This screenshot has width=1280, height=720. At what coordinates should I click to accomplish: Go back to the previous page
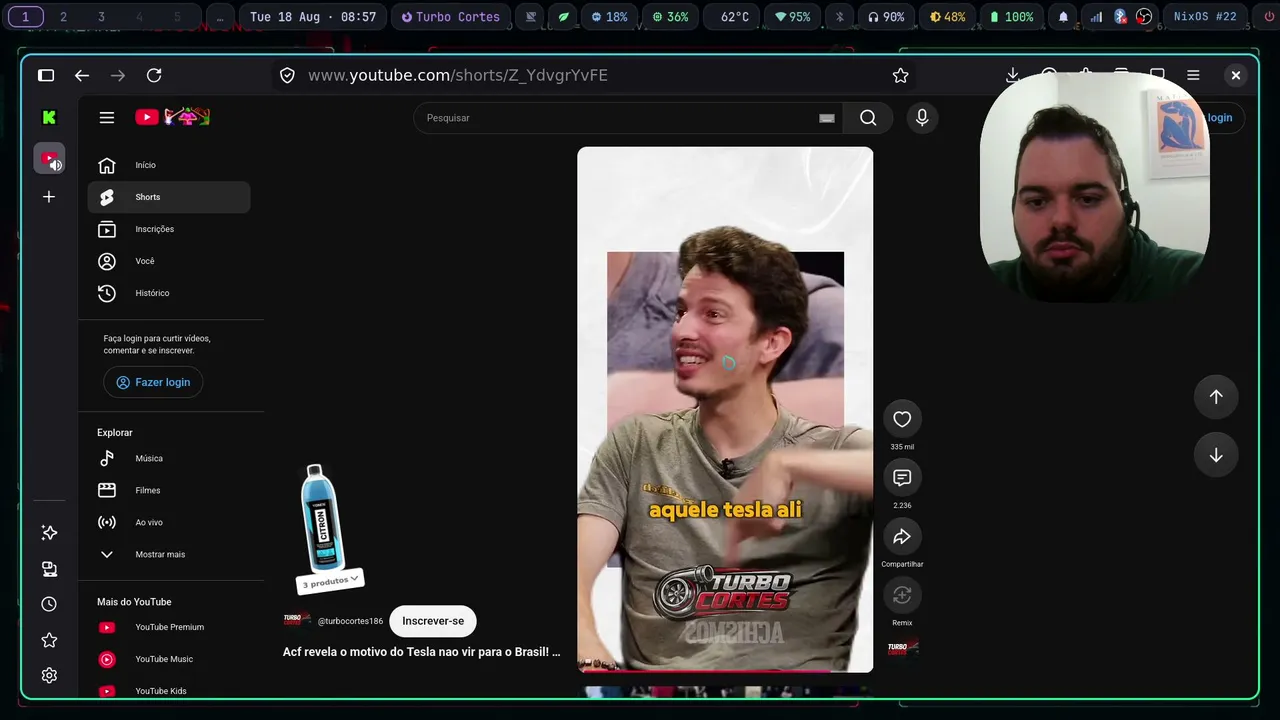(82, 75)
